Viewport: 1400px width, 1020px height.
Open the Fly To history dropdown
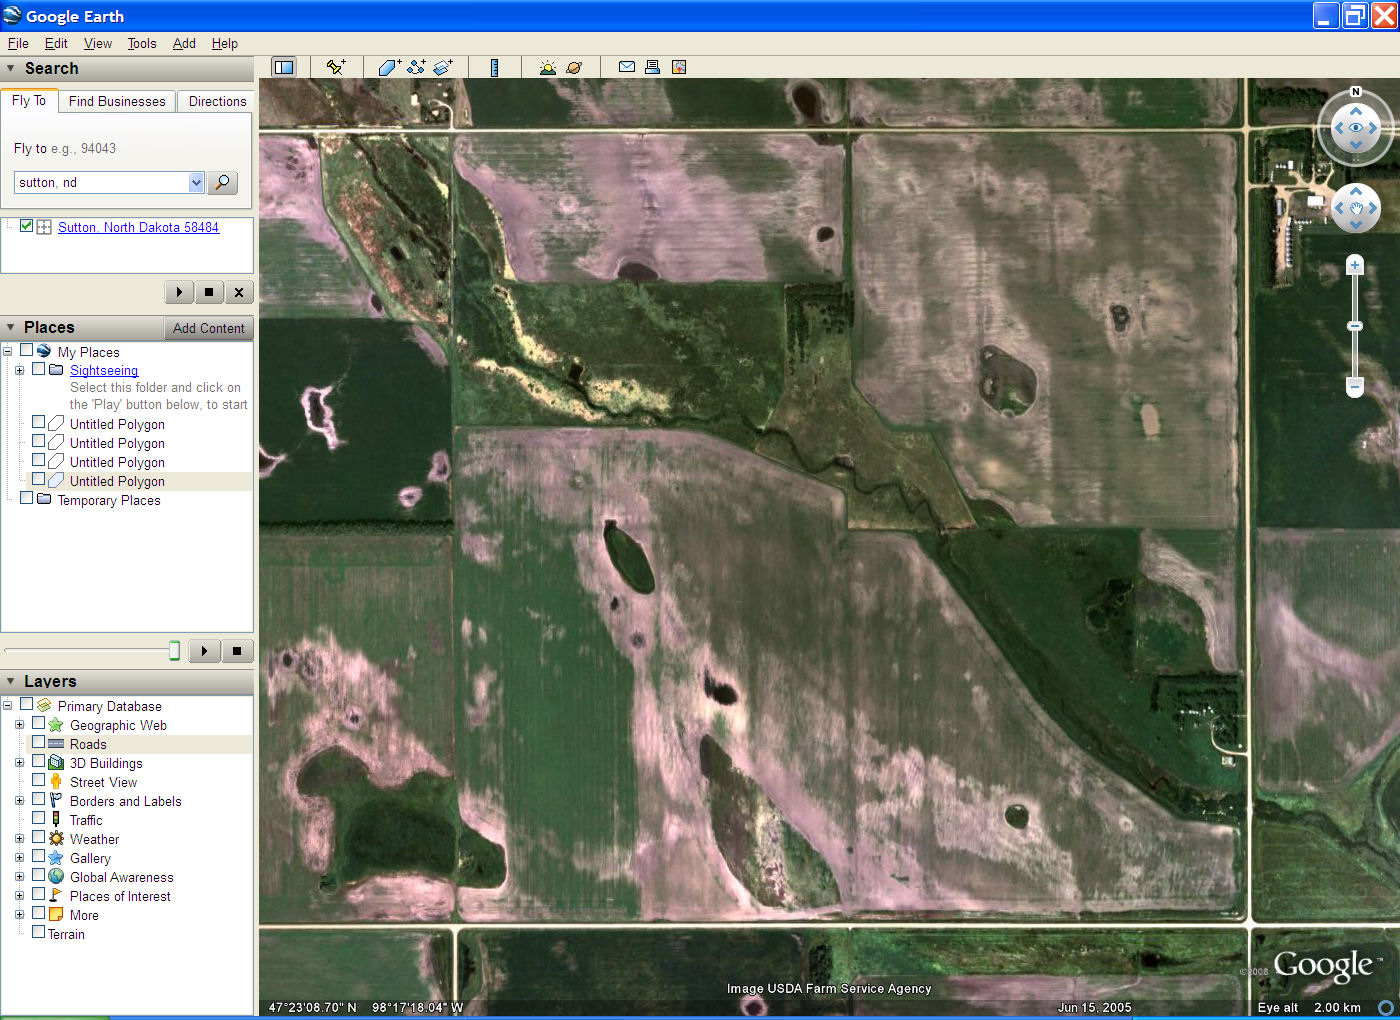[x=196, y=182]
